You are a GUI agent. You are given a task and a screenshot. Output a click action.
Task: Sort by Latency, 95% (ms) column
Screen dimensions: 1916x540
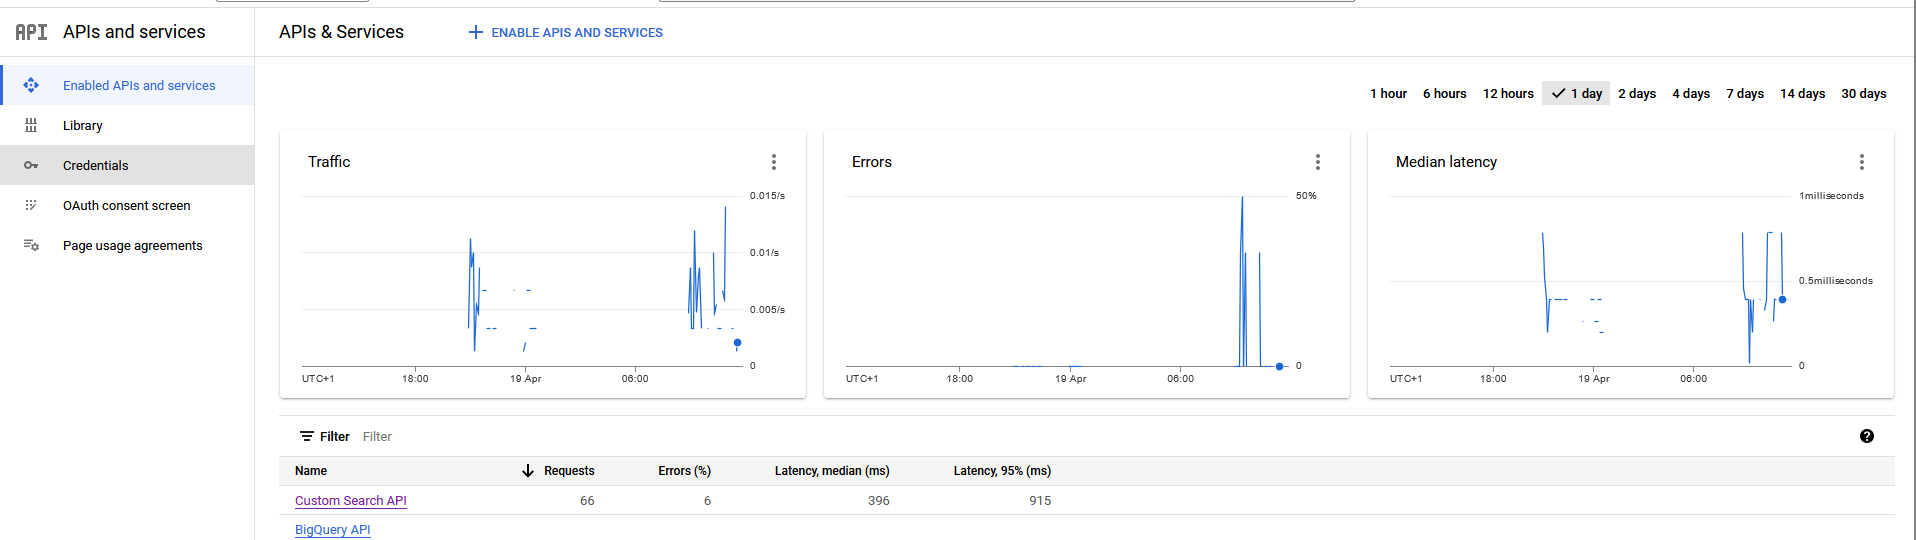pyautogui.click(x=1002, y=470)
